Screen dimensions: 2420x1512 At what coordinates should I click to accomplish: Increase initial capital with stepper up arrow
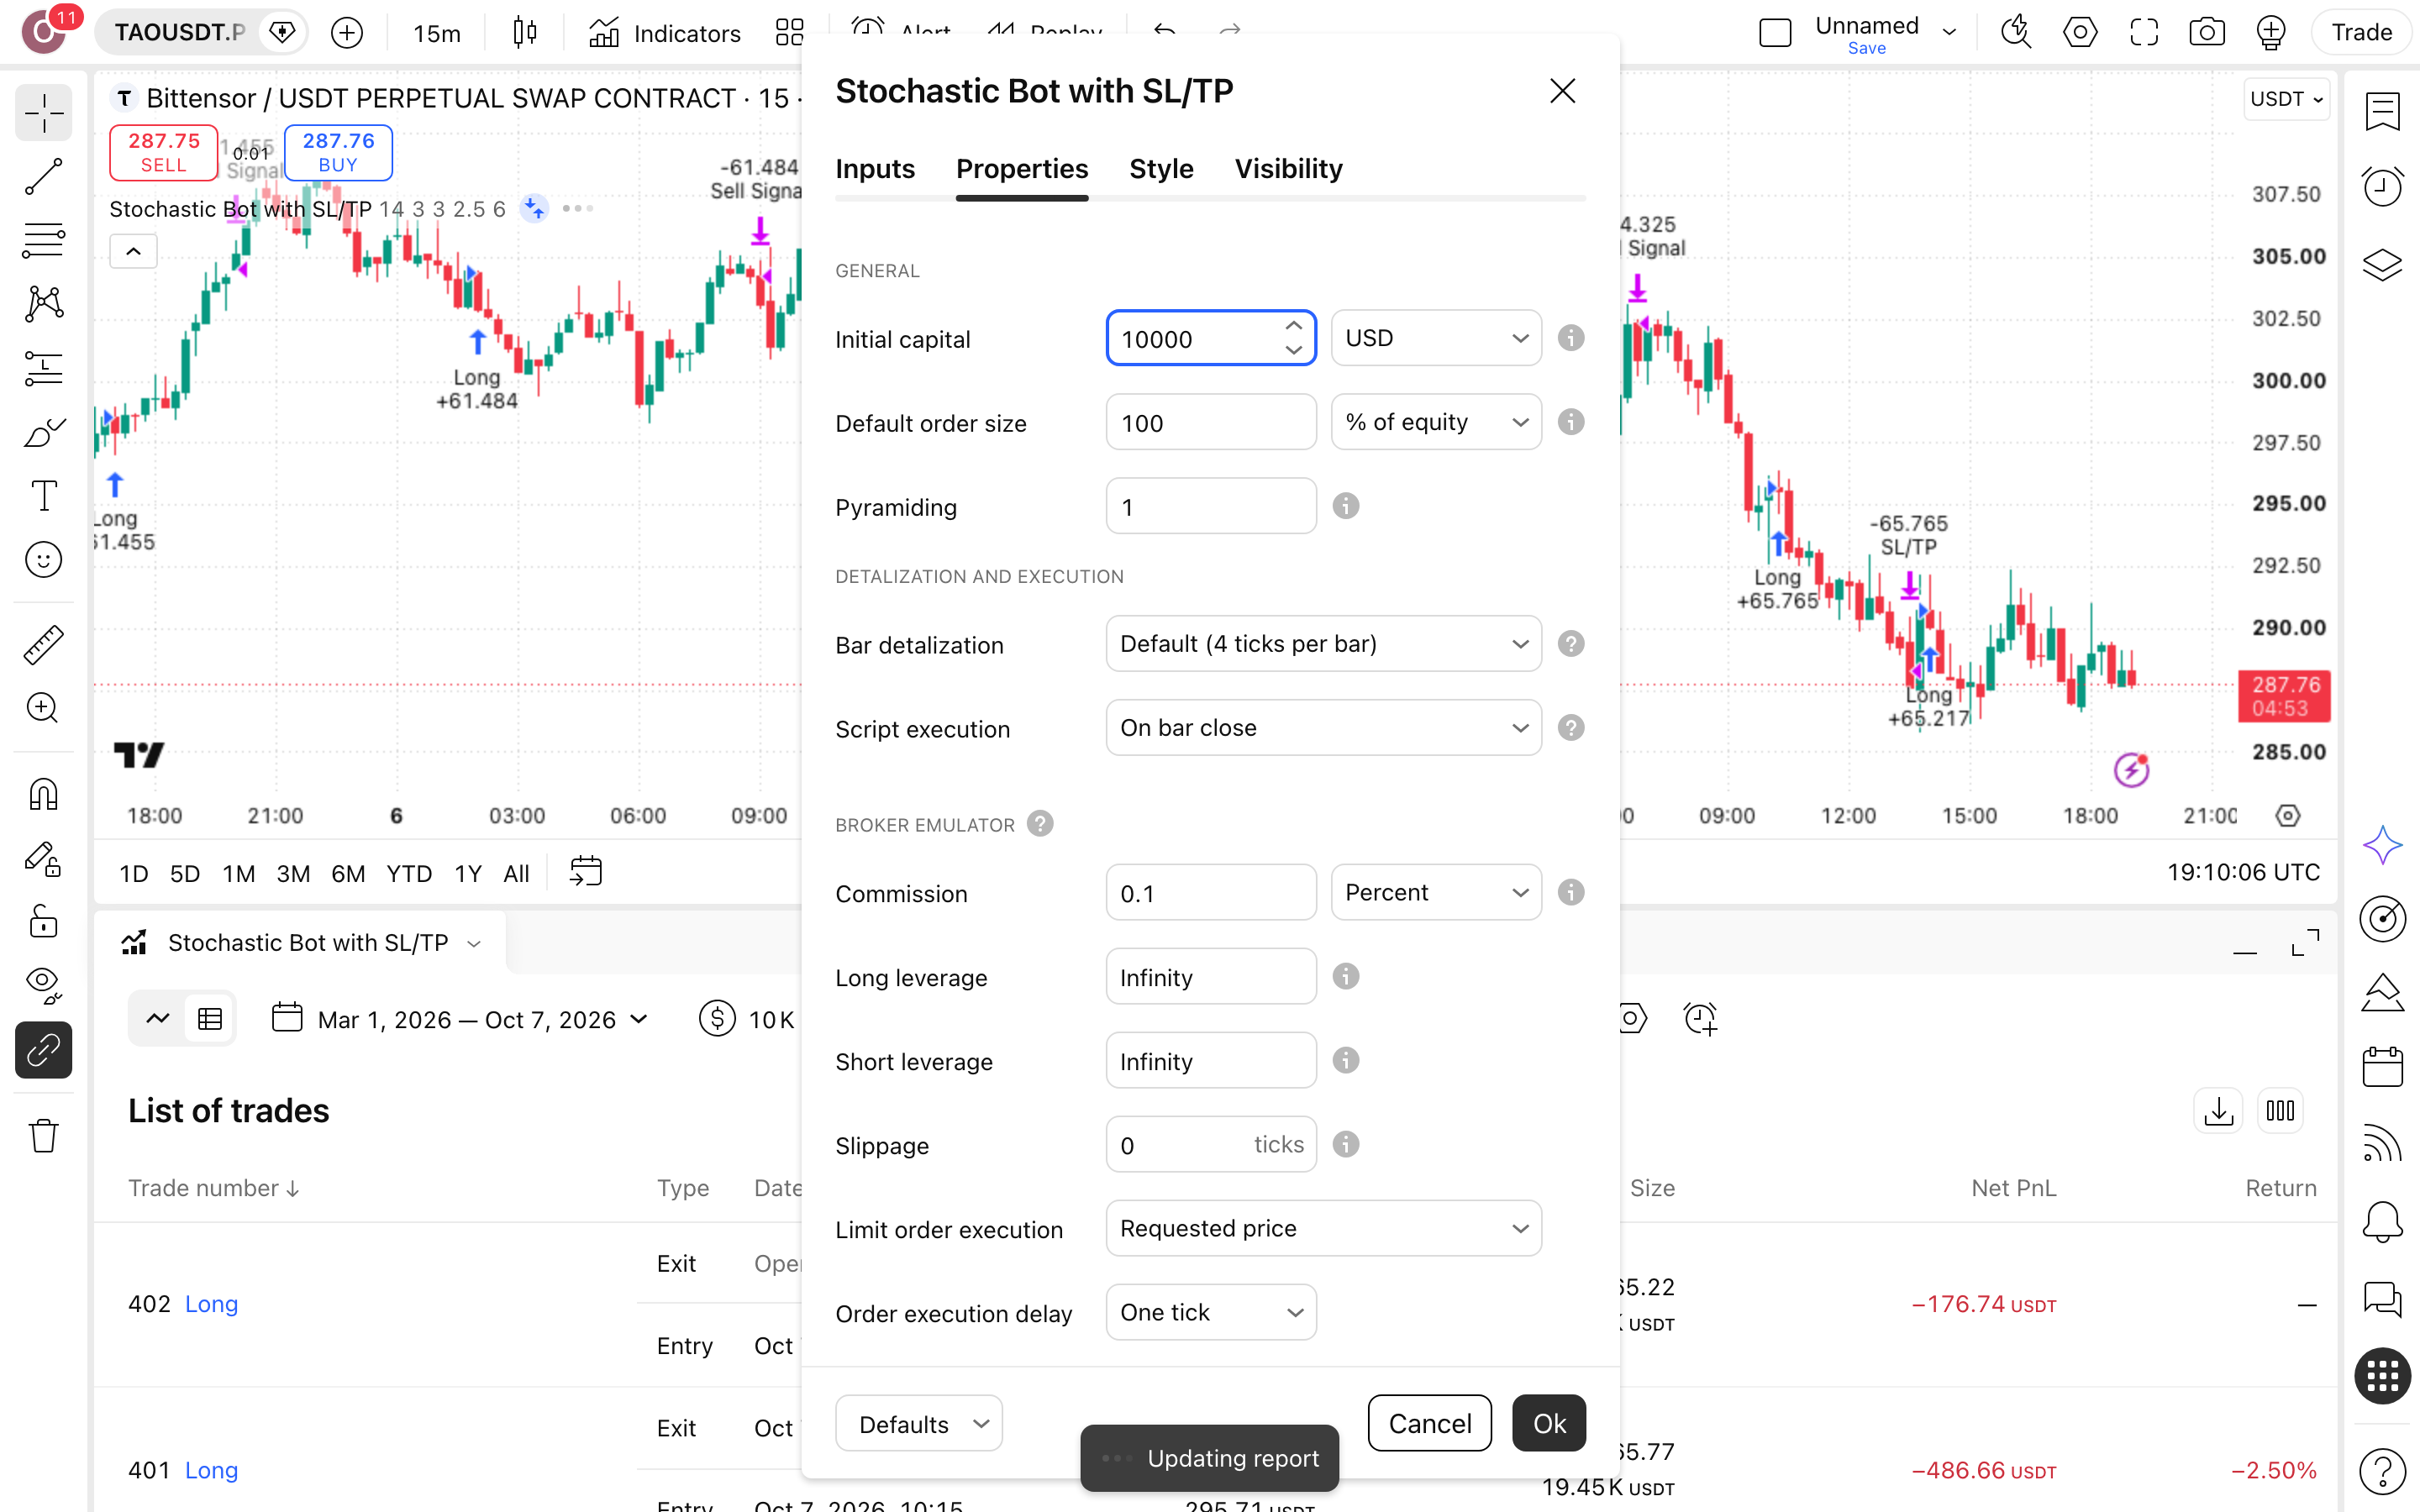point(1293,326)
